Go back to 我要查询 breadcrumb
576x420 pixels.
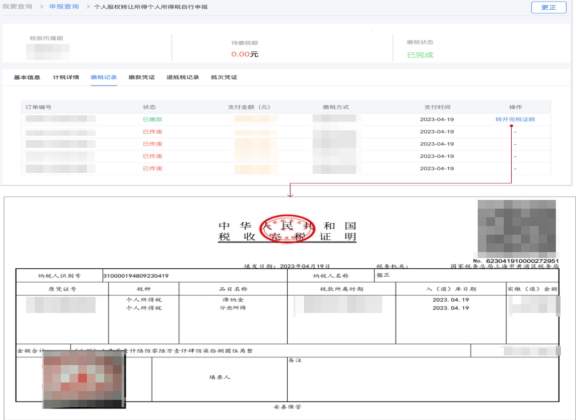point(17,7)
